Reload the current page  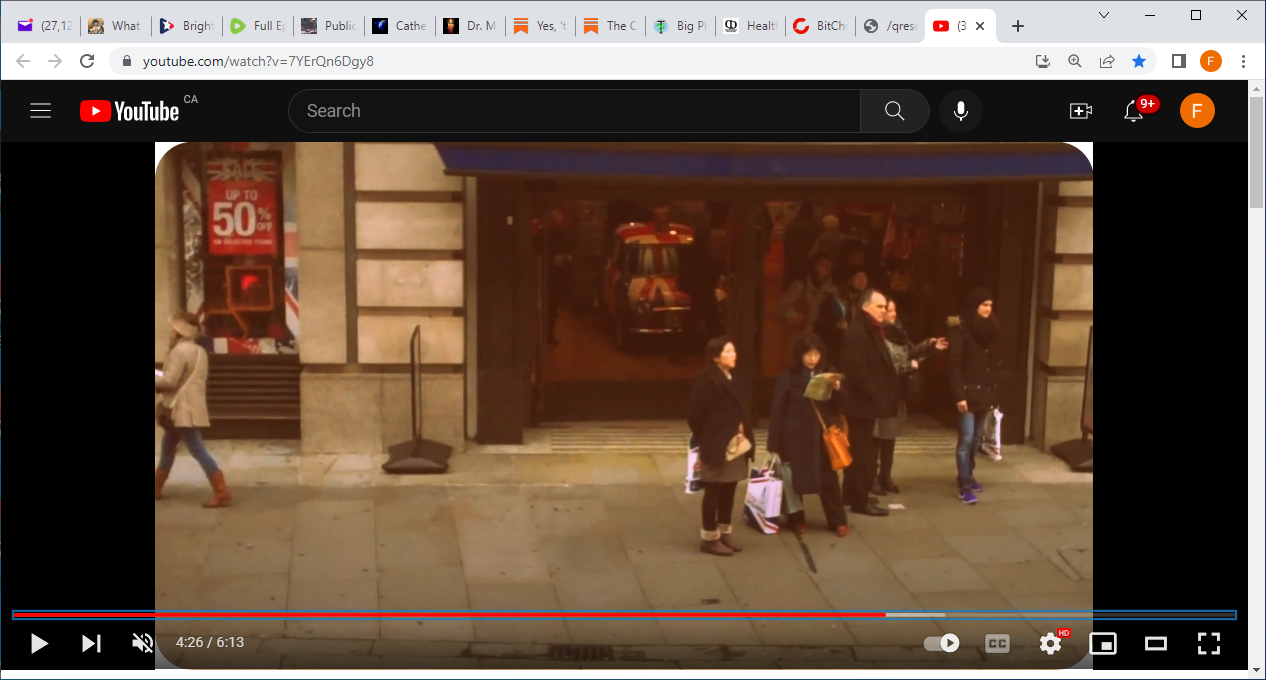click(87, 61)
